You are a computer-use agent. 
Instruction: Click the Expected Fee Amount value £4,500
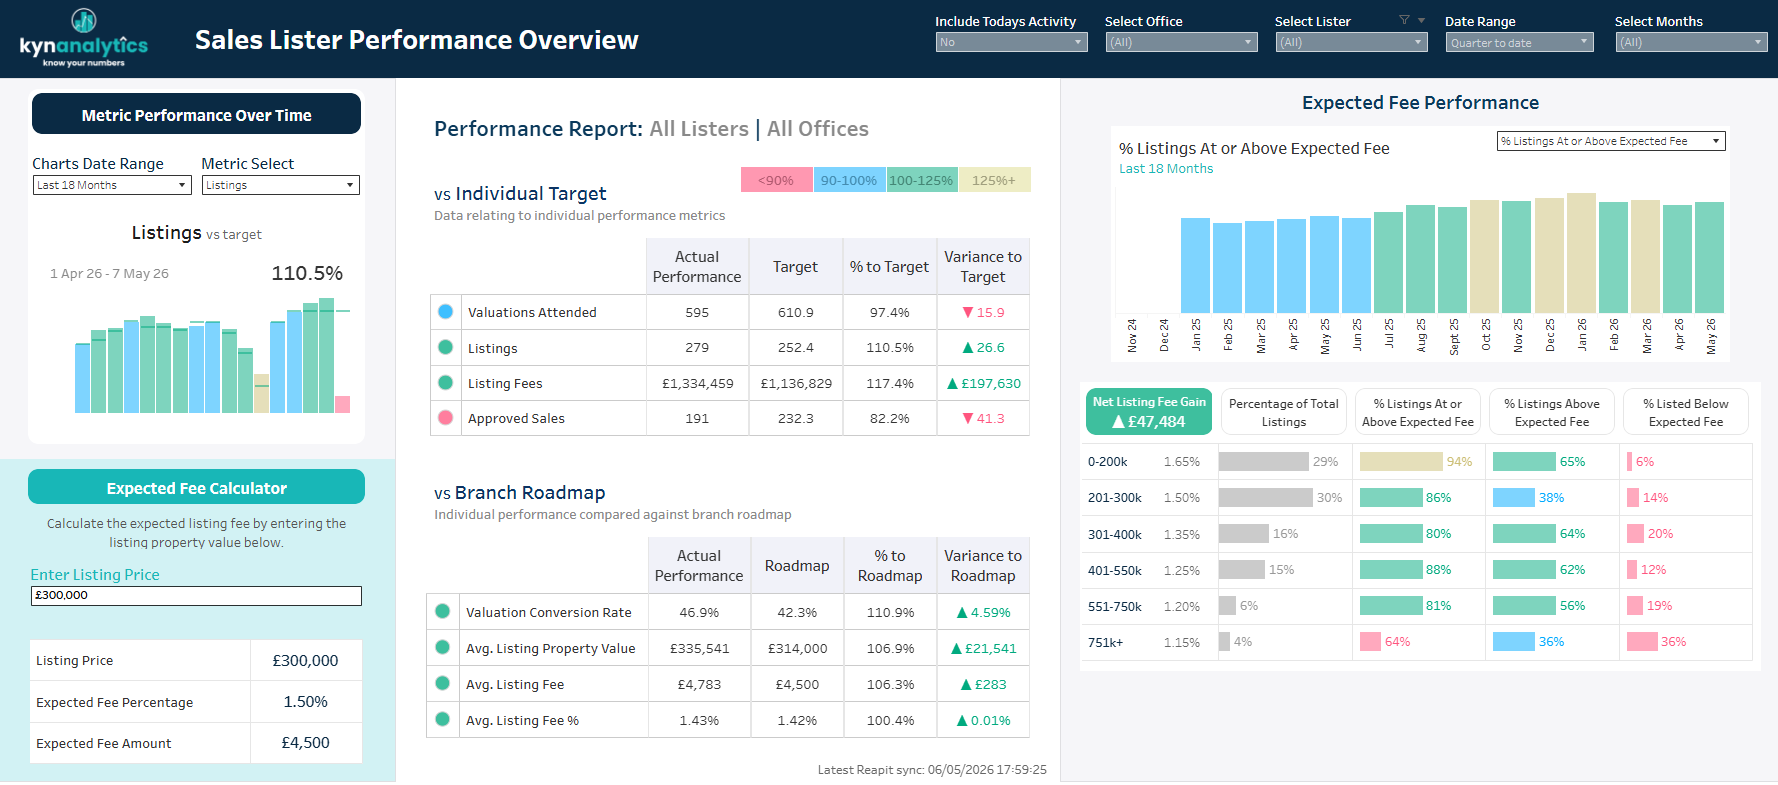305,742
